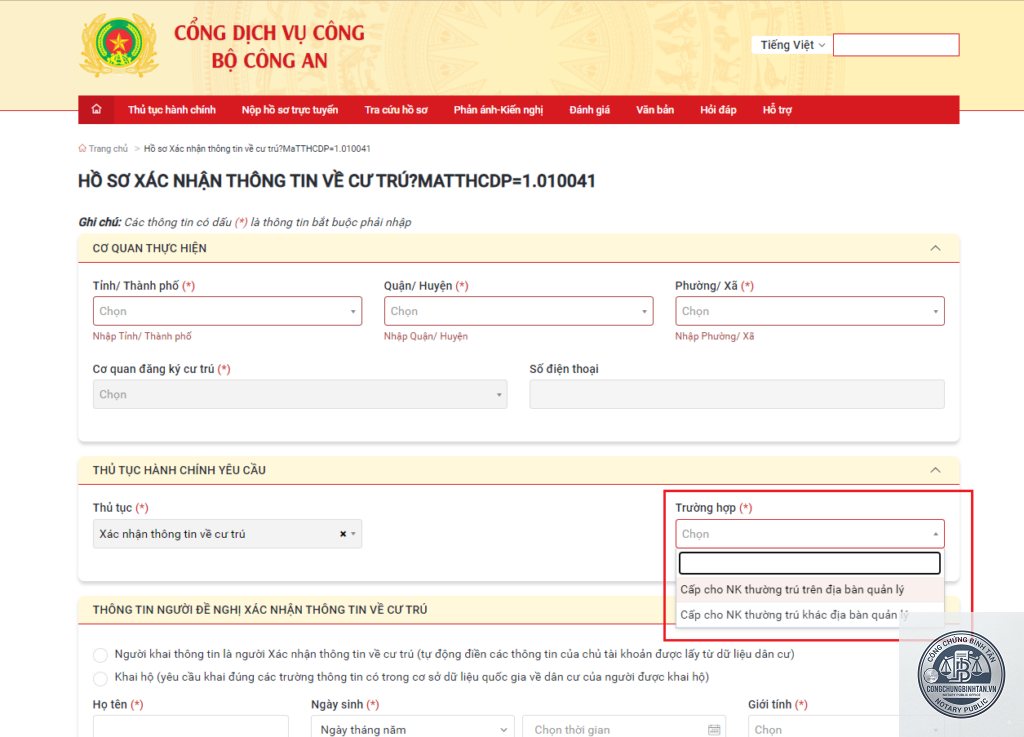This screenshot has width=1024, height=737.
Task: Click the search box inside Trường hợp dropdown
Action: click(810, 563)
